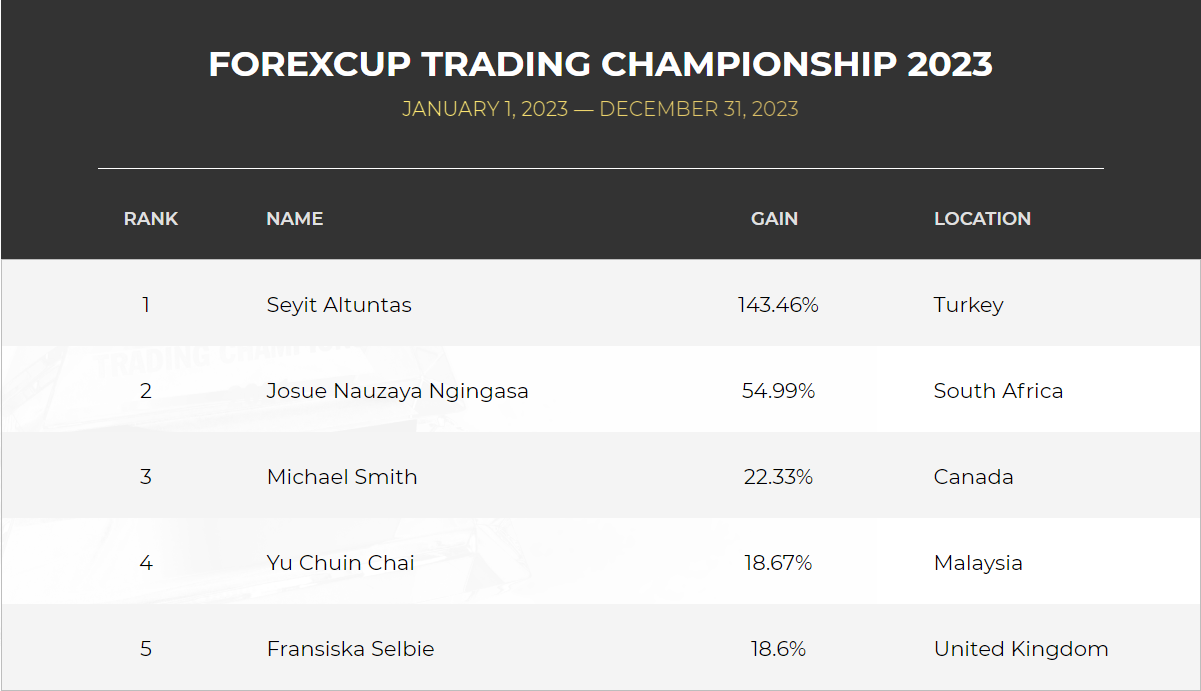Click the Turkey location cell
Screen dimensions: 1201x691
click(x=968, y=305)
